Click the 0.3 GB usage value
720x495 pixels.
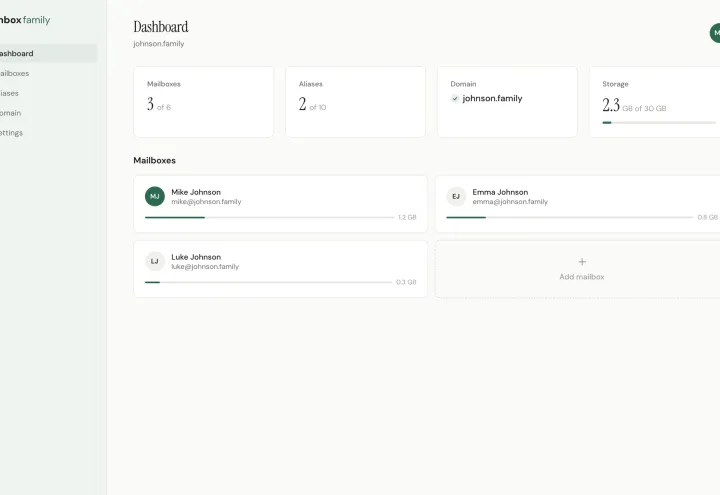406,282
